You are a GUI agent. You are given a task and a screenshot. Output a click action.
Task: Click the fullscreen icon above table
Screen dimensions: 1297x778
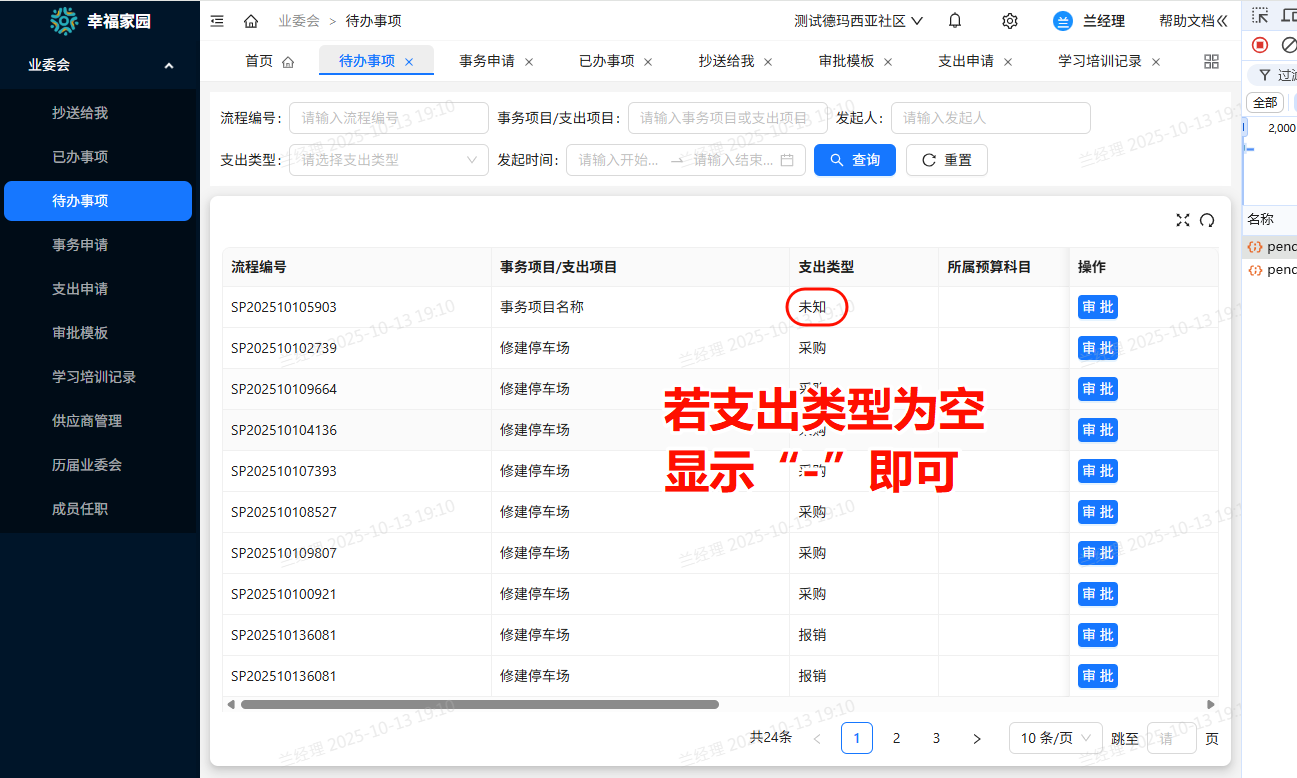tap(1183, 220)
